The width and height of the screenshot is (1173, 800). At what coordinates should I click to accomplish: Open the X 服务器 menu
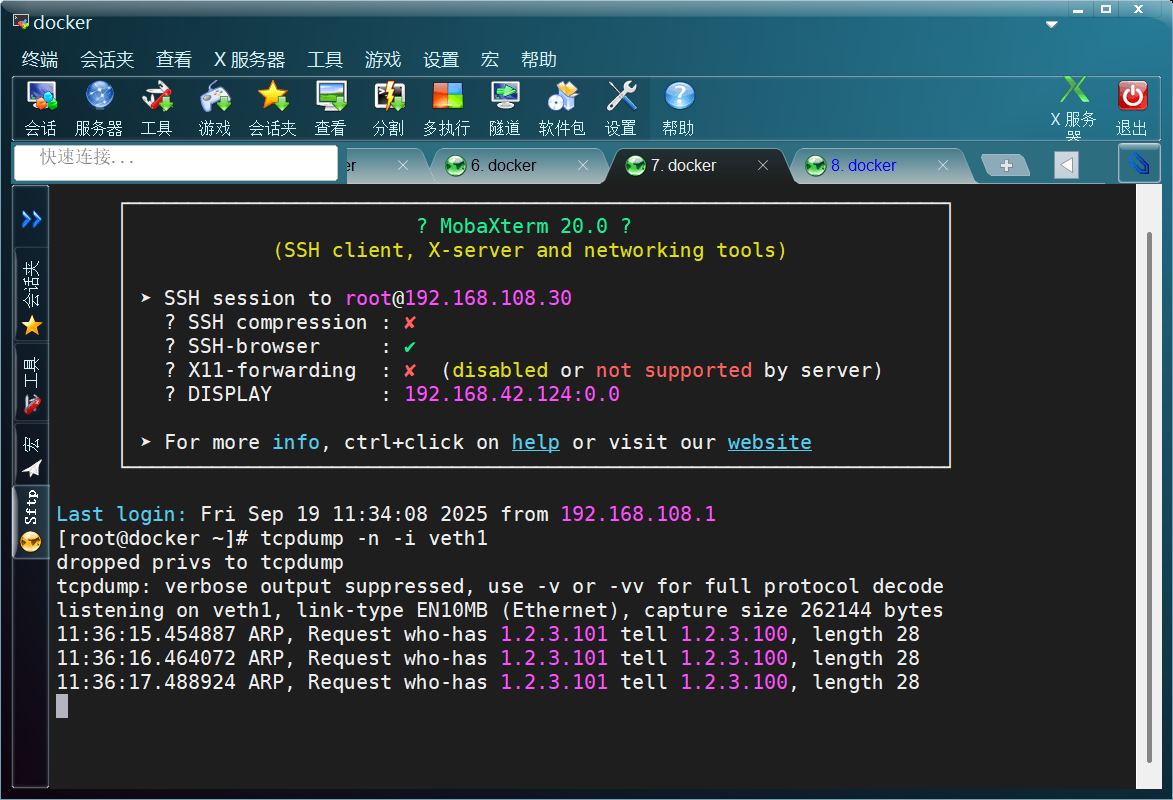point(250,59)
